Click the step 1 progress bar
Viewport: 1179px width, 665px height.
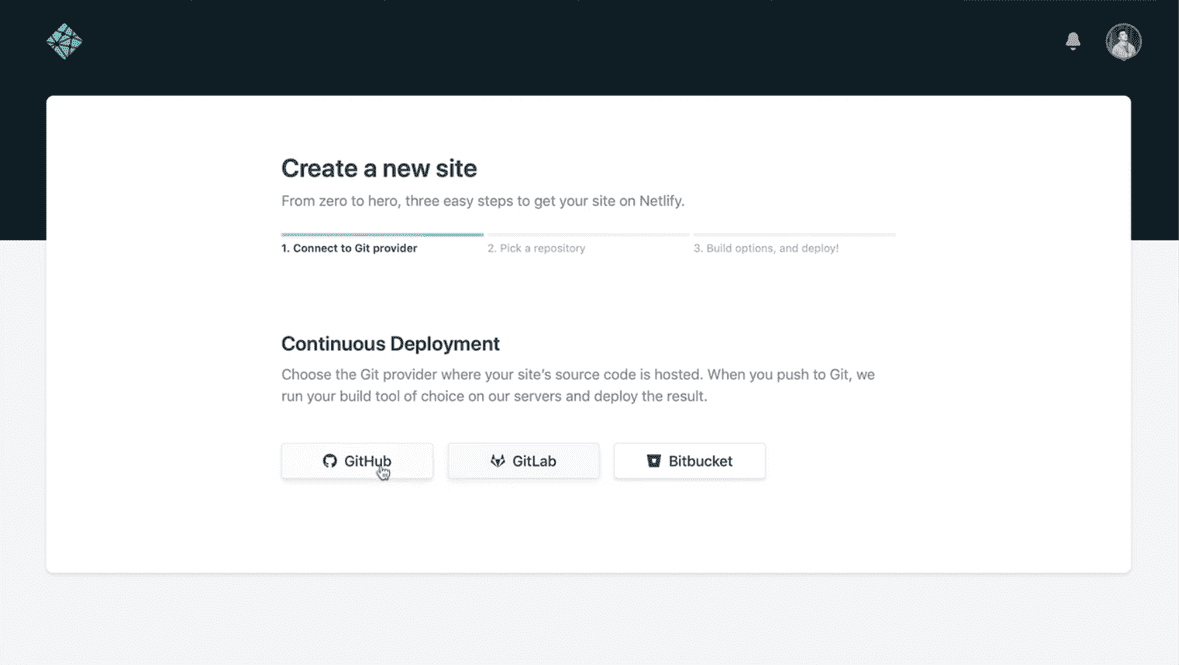click(x=382, y=232)
